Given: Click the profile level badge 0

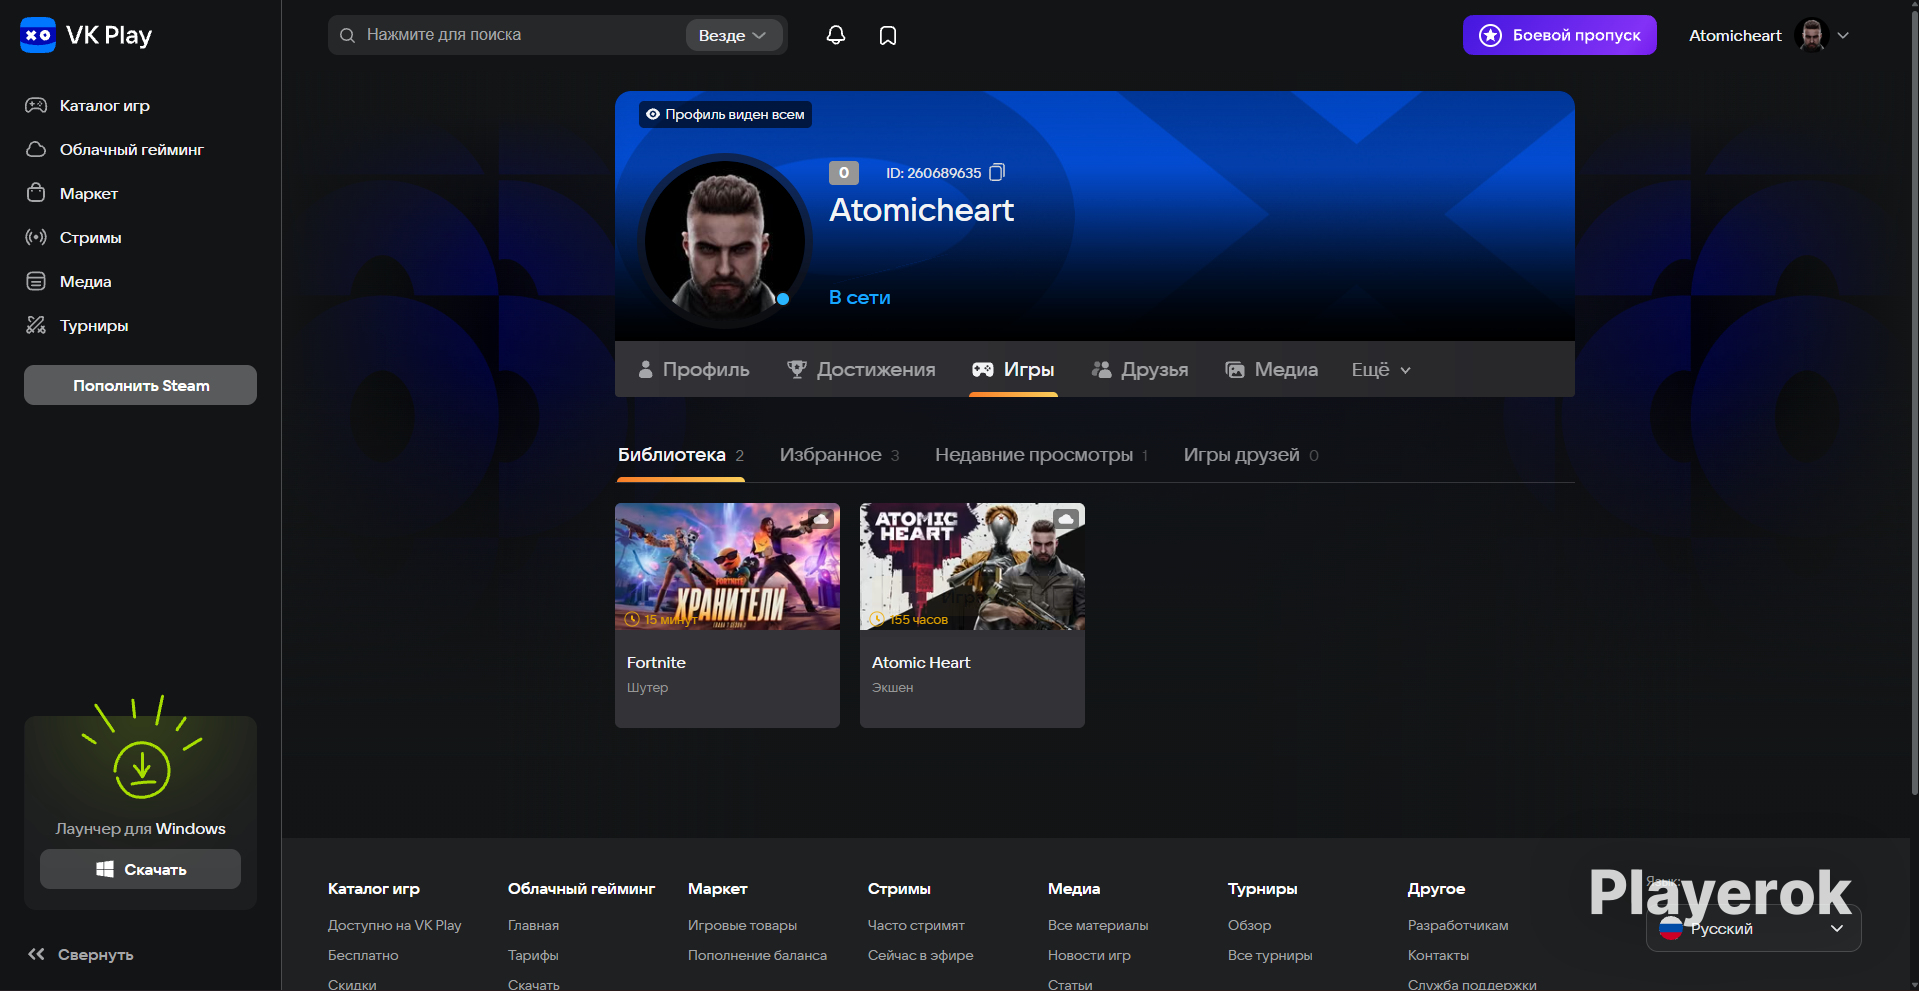Looking at the screenshot, I should click(x=844, y=173).
